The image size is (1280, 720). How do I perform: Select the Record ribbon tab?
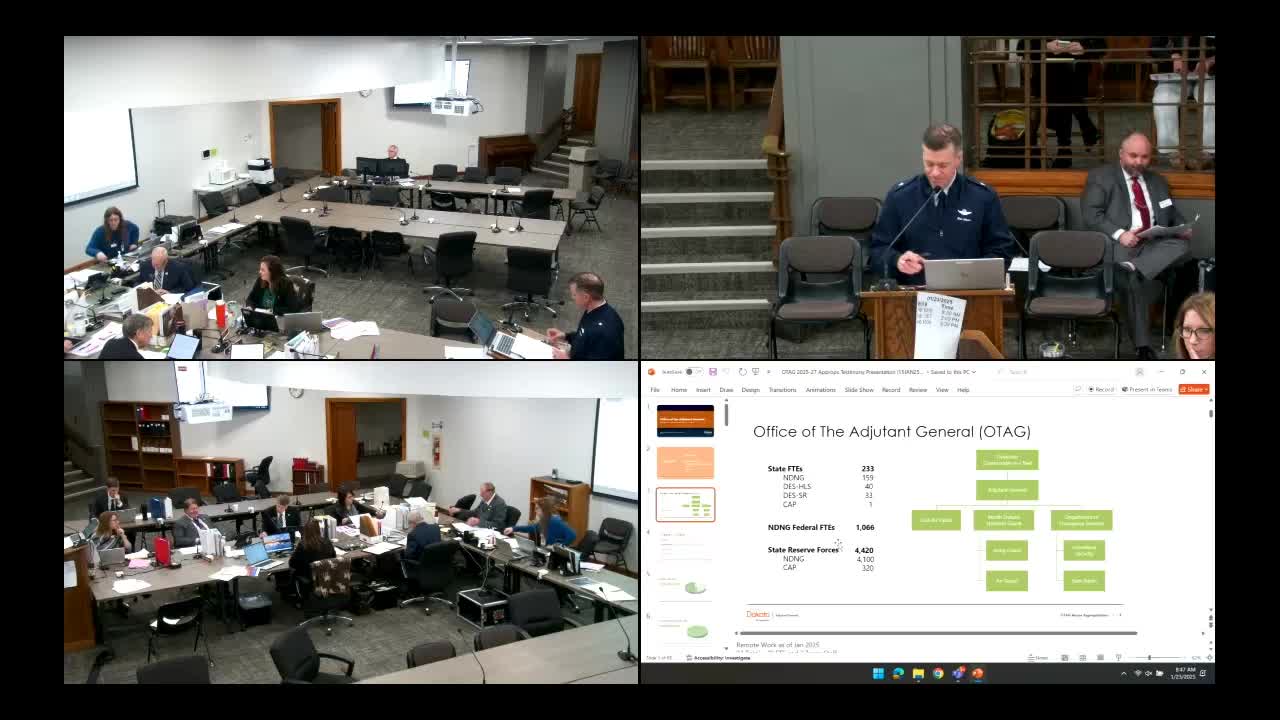(890, 390)
